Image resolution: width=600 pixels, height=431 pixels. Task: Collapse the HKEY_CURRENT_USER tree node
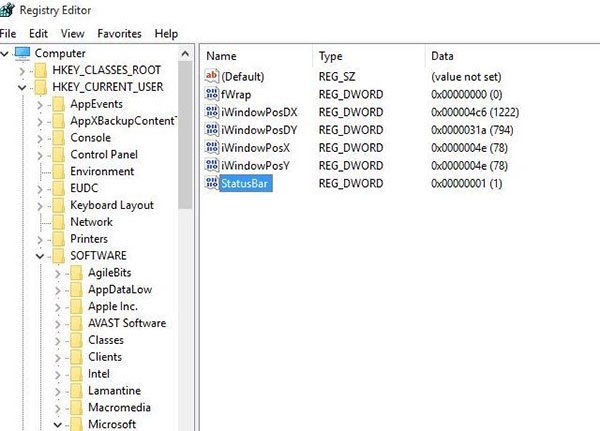[x=22, y=87]
